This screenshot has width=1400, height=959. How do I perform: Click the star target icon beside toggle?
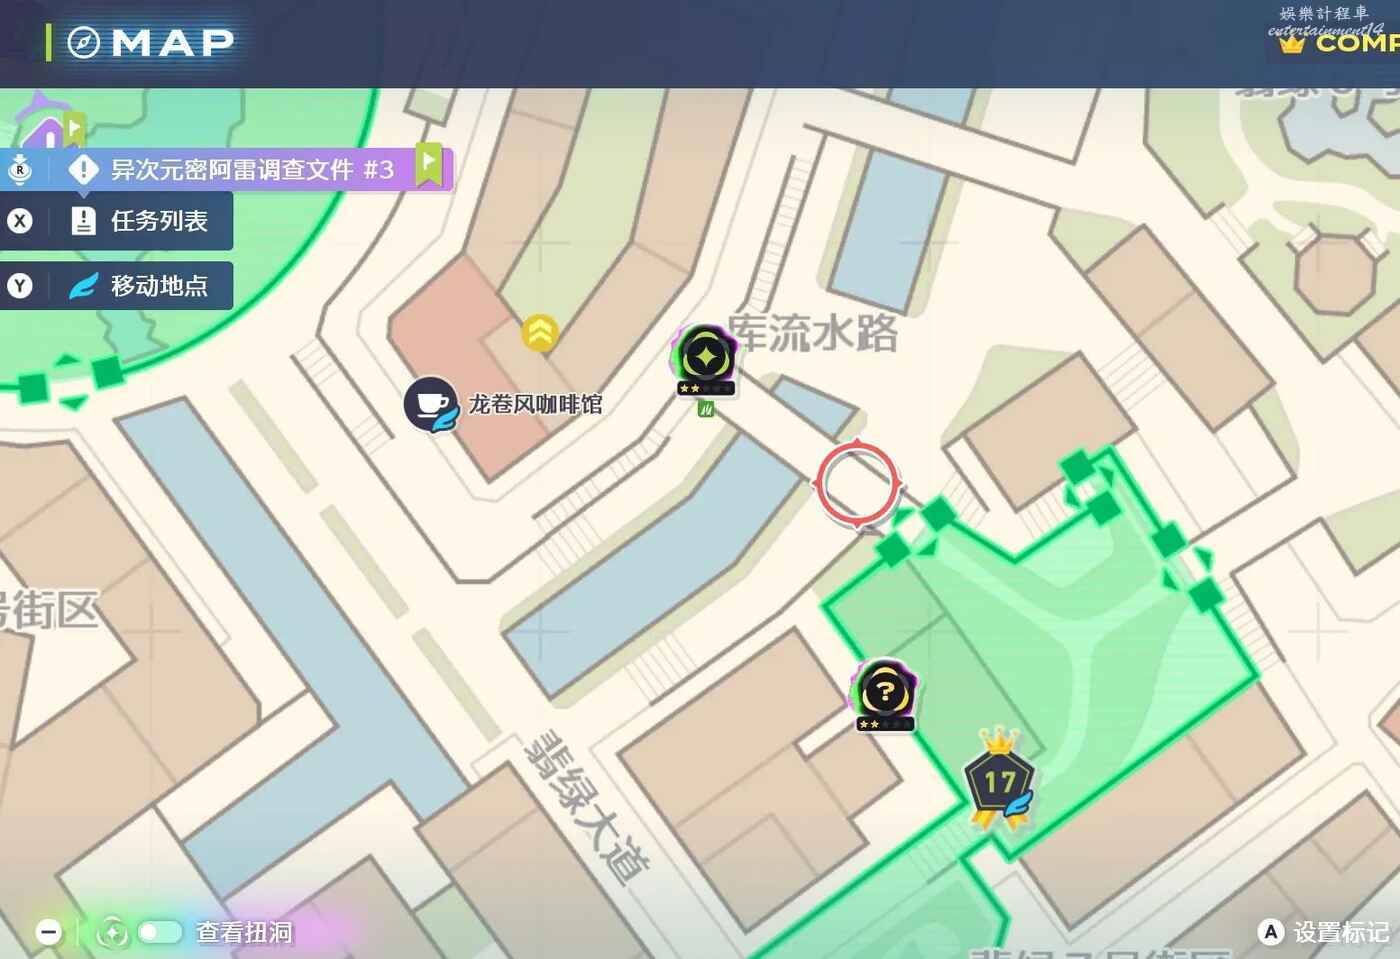tap(112, 933)
